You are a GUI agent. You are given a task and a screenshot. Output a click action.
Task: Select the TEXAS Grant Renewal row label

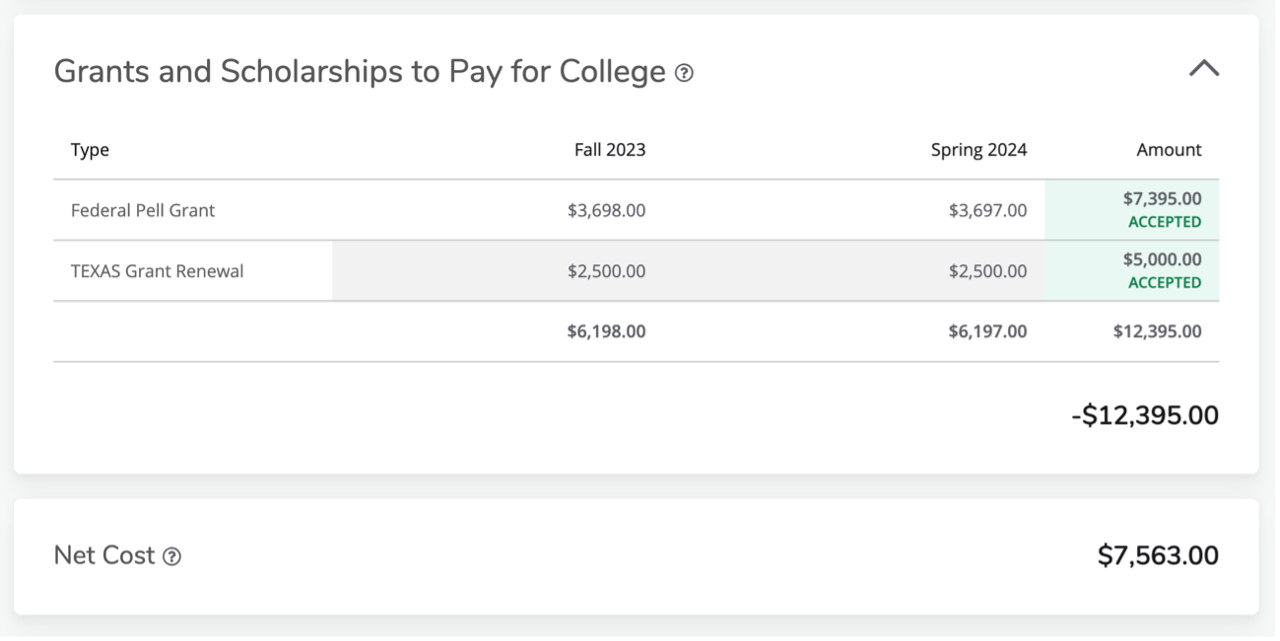[x=157, y=271]
